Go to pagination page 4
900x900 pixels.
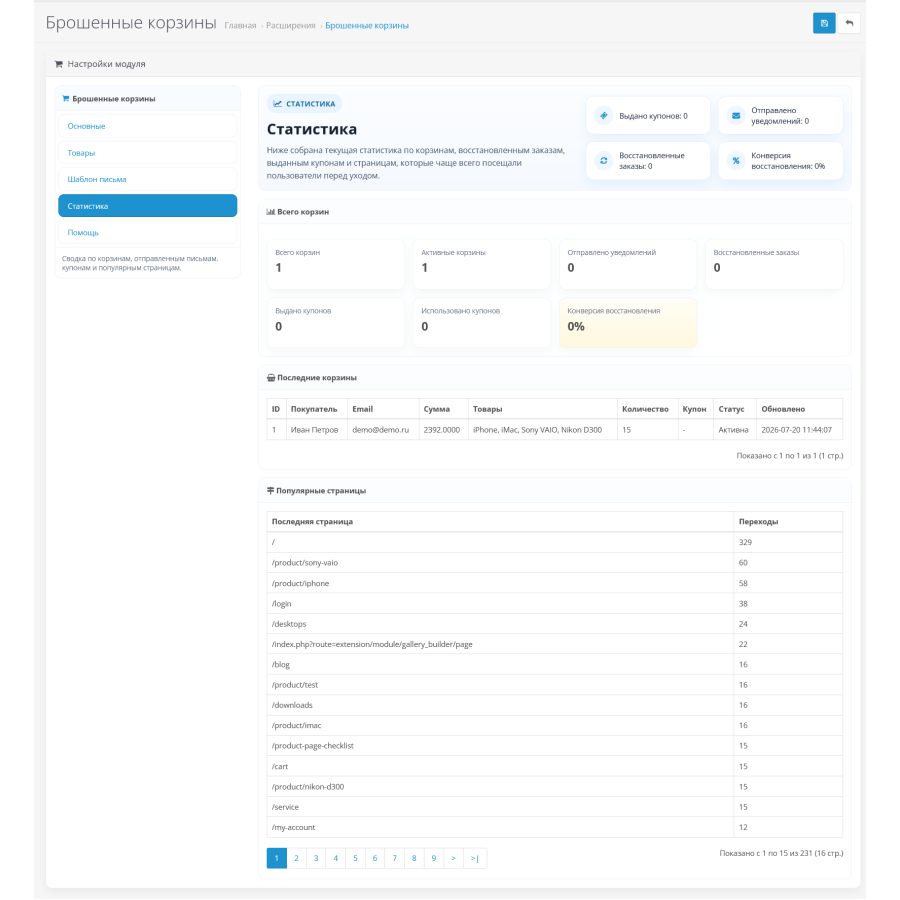pos(336,858)
